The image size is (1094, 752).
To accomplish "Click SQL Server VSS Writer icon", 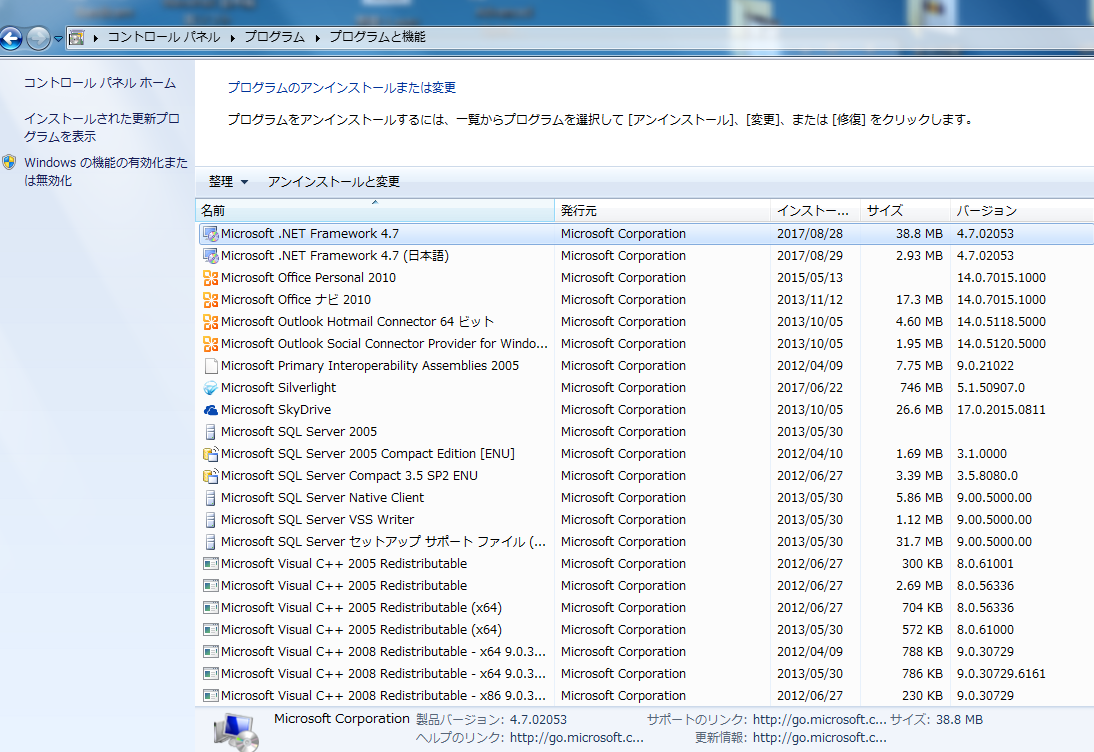I will (x=210, y=520).
